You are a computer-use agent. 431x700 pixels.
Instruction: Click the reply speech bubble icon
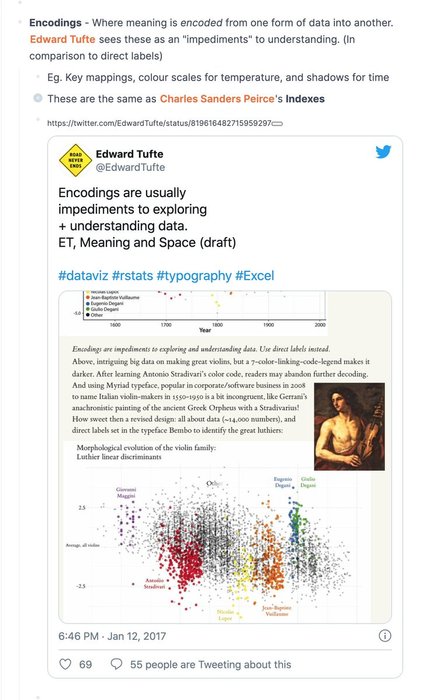pyautogui.click(x=116, y=664)
